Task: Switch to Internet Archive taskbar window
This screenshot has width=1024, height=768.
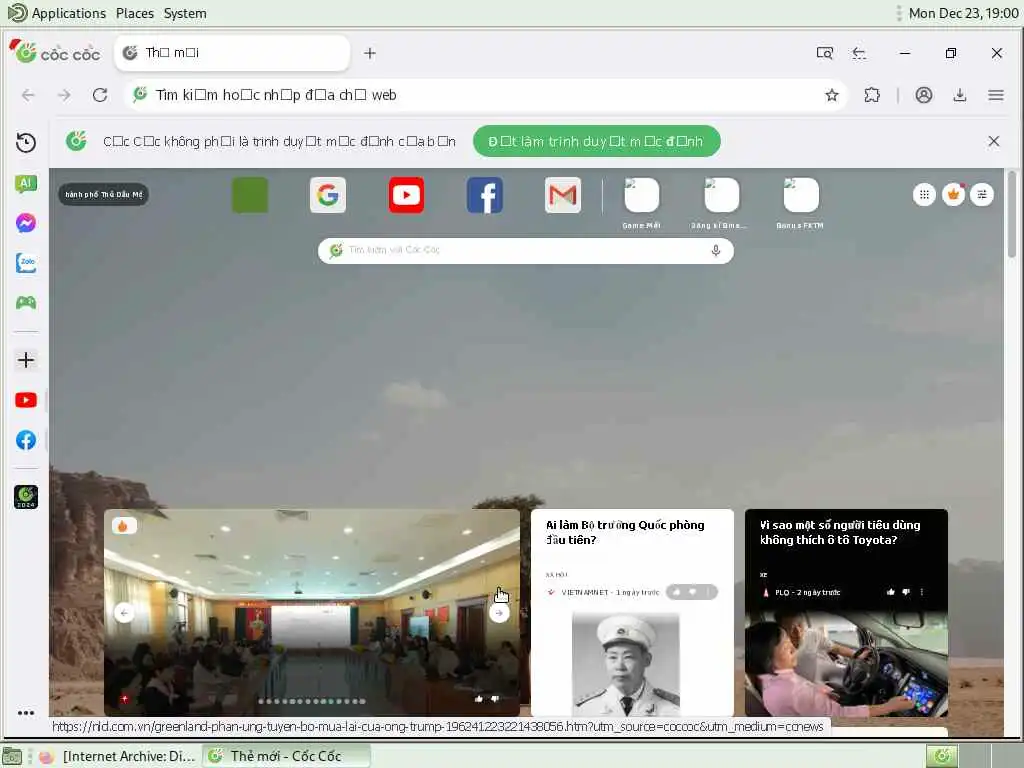Action: tap(118, 756)
